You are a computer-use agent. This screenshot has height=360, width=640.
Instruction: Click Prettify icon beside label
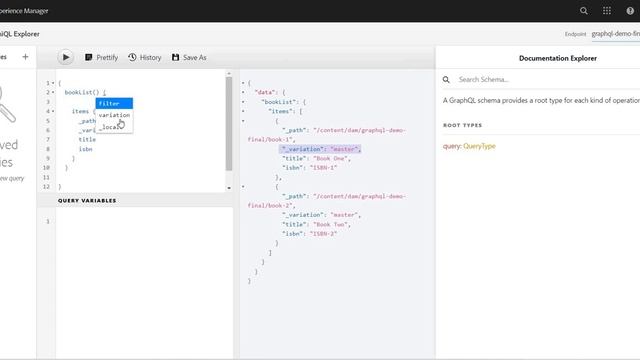pos(89,57)
